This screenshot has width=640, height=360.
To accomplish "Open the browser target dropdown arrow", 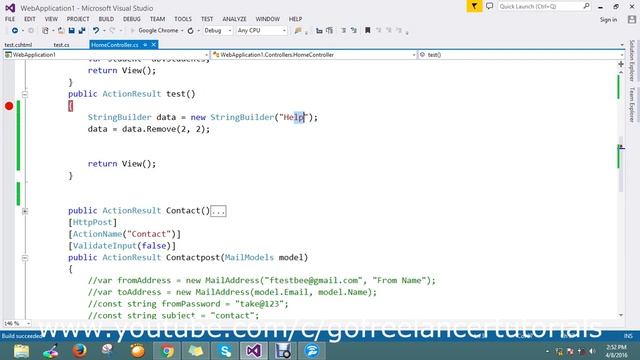I will click(182, 31).
